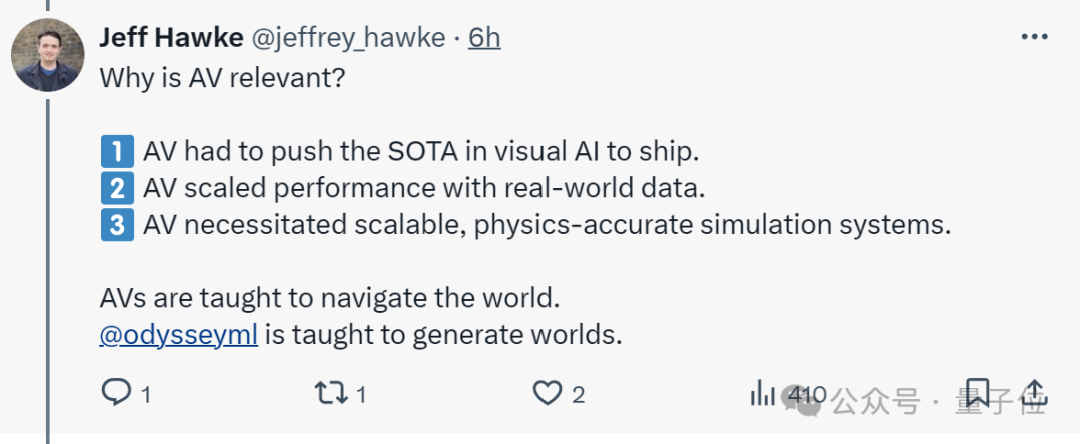Open Jeff Hawke's profile picture
This screenshot has height=444, width=1080.
48,55
